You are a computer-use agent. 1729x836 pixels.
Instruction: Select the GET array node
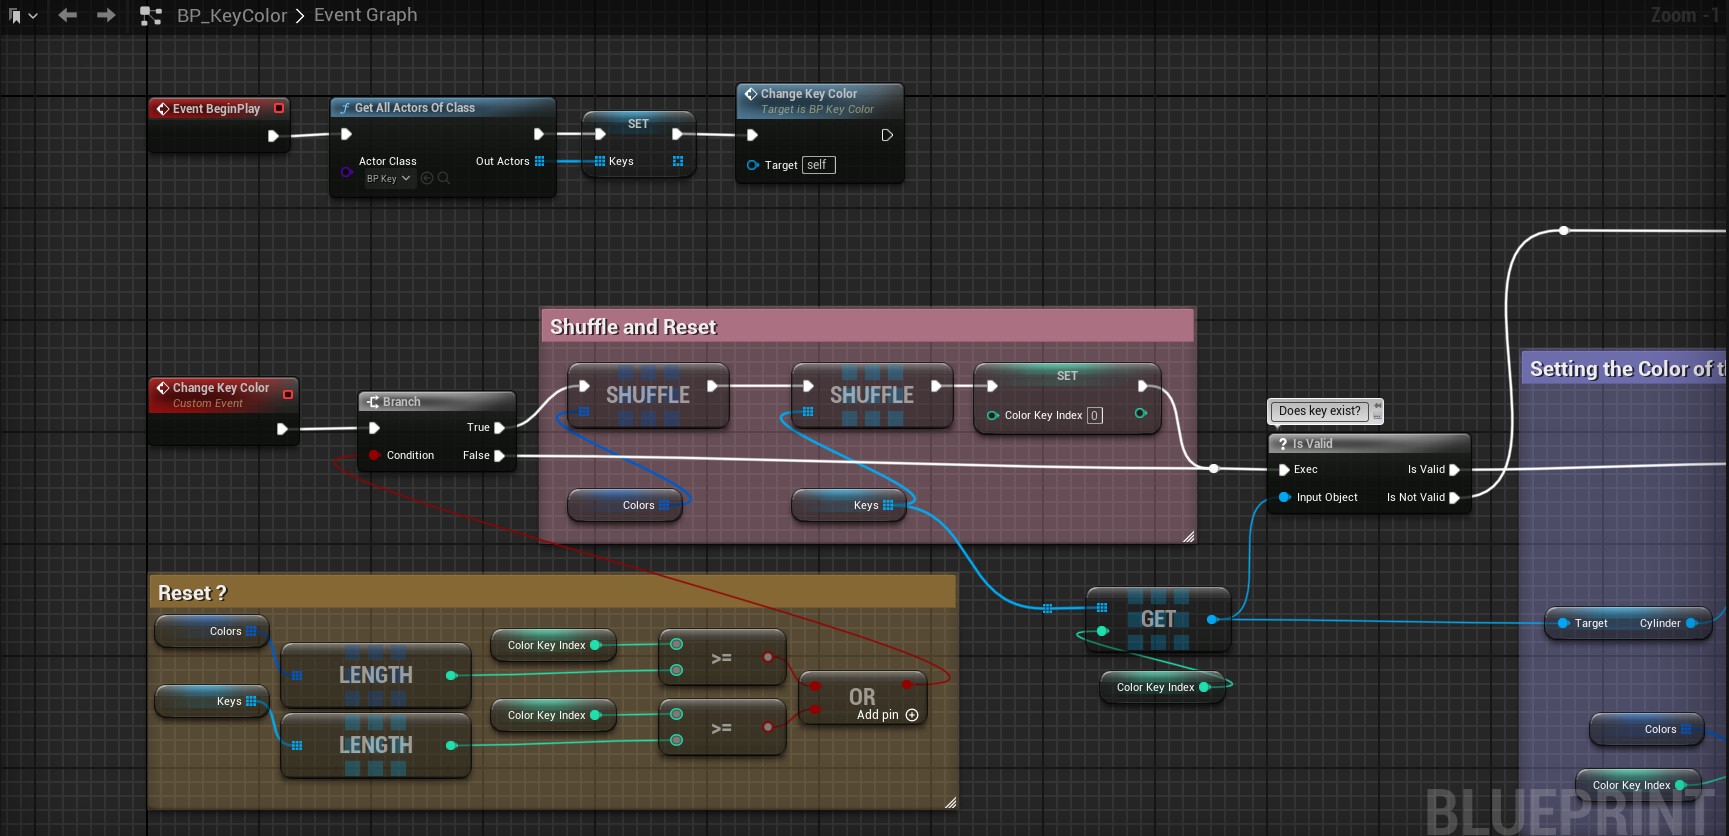point(1158,619)
